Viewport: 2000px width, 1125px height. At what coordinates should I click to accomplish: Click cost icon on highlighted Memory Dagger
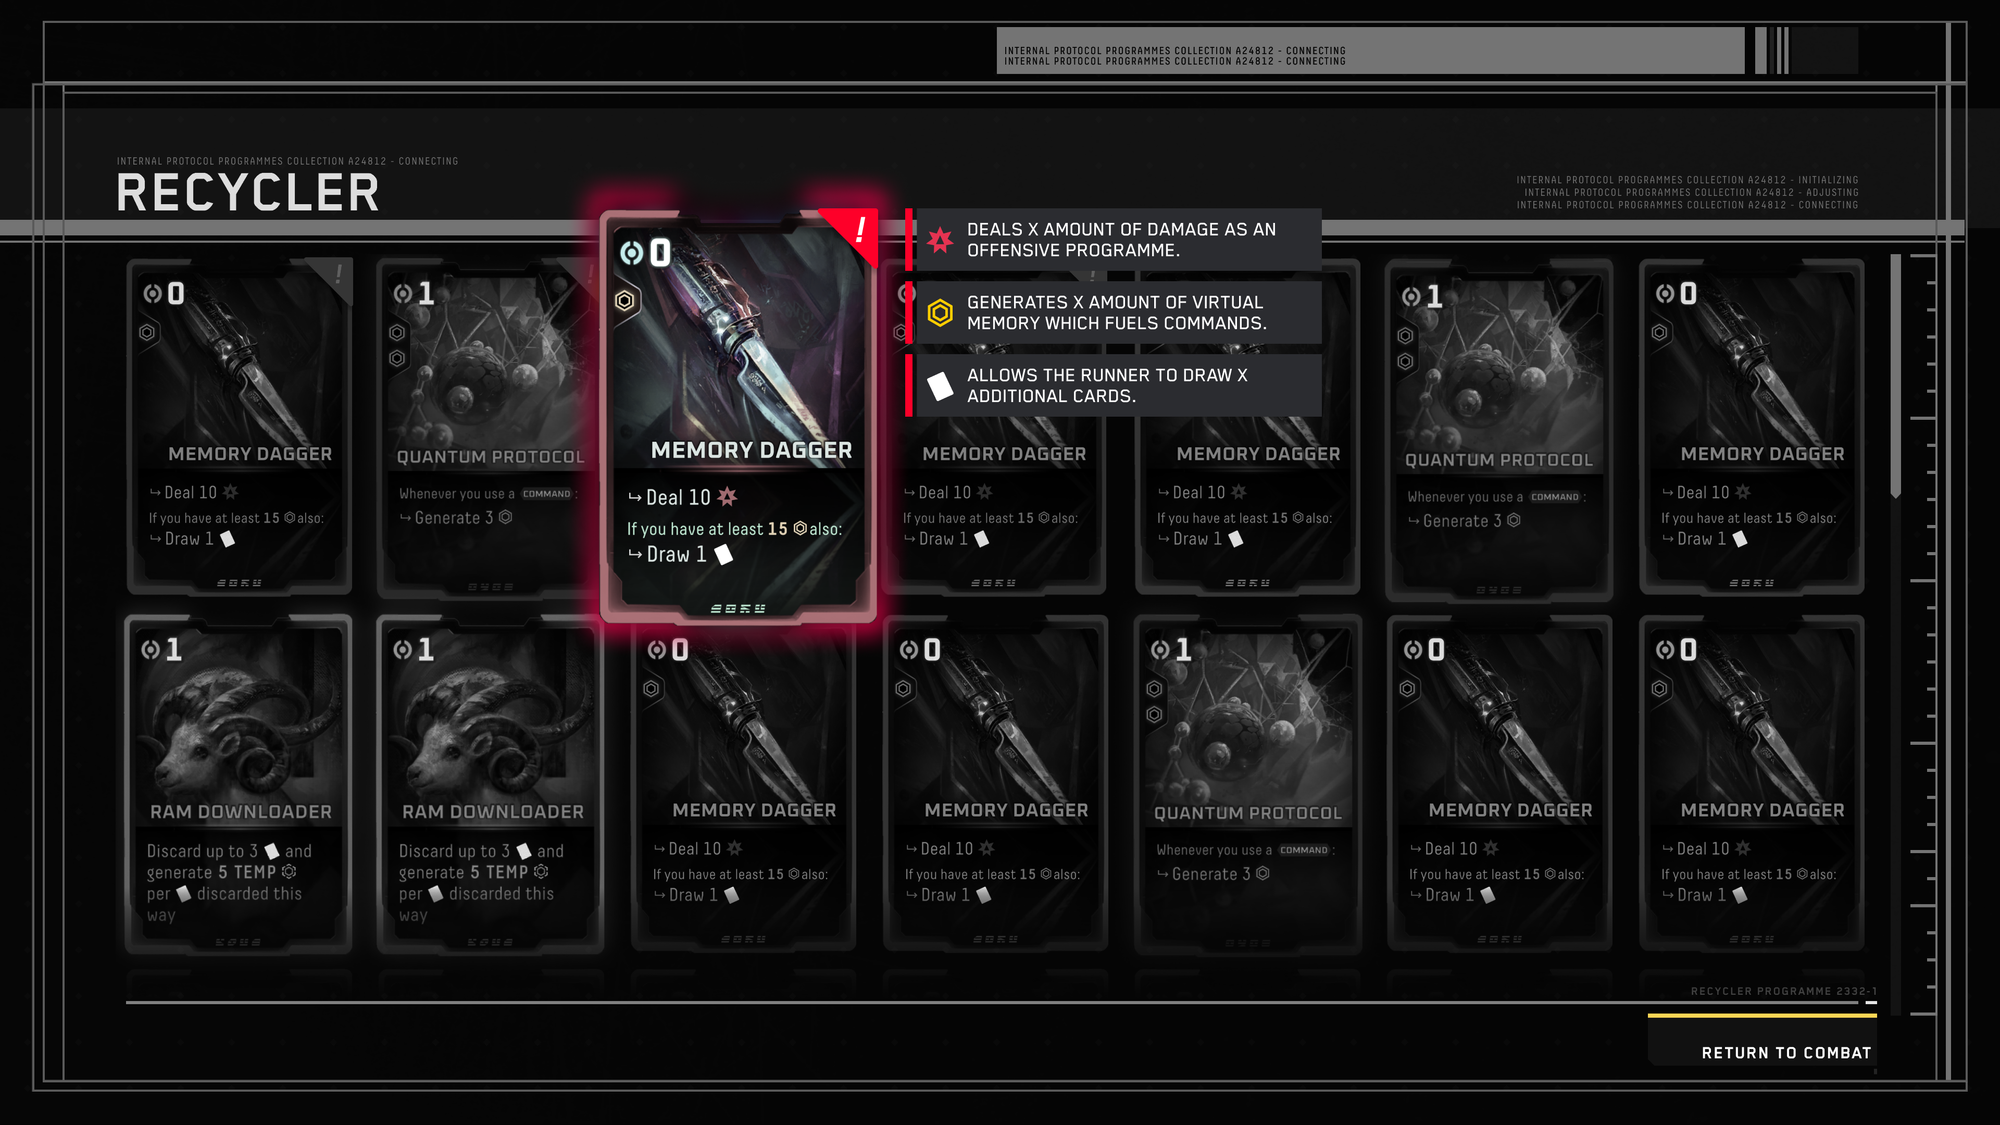[631, 253]
